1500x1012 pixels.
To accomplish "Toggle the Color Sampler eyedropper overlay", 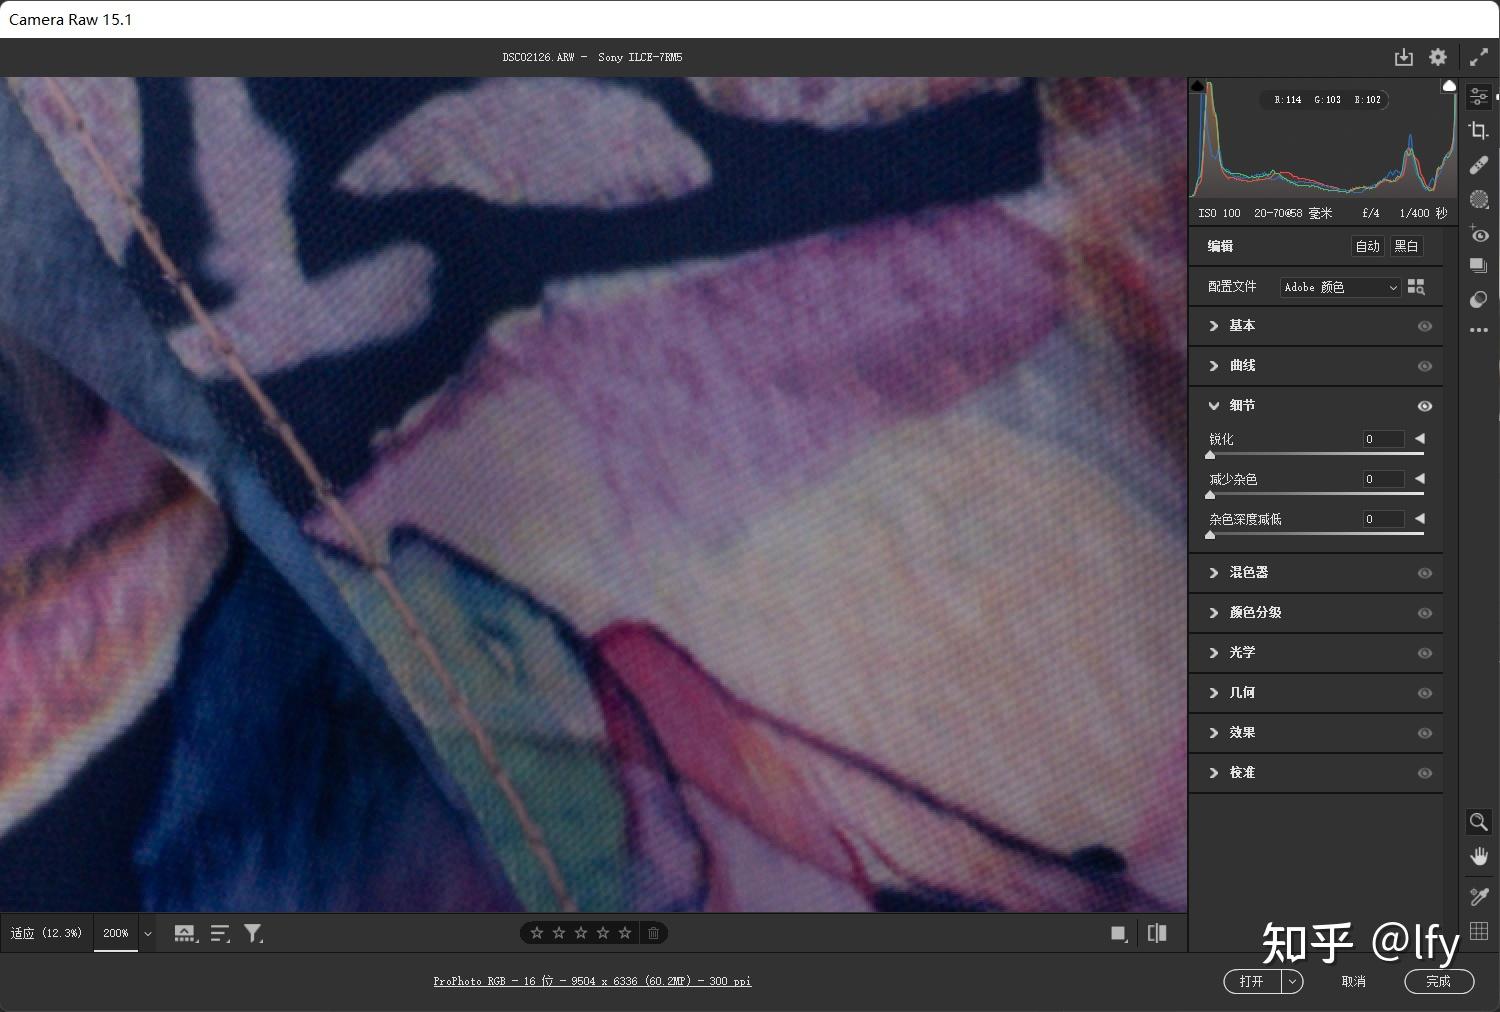I will (1479, 897).
